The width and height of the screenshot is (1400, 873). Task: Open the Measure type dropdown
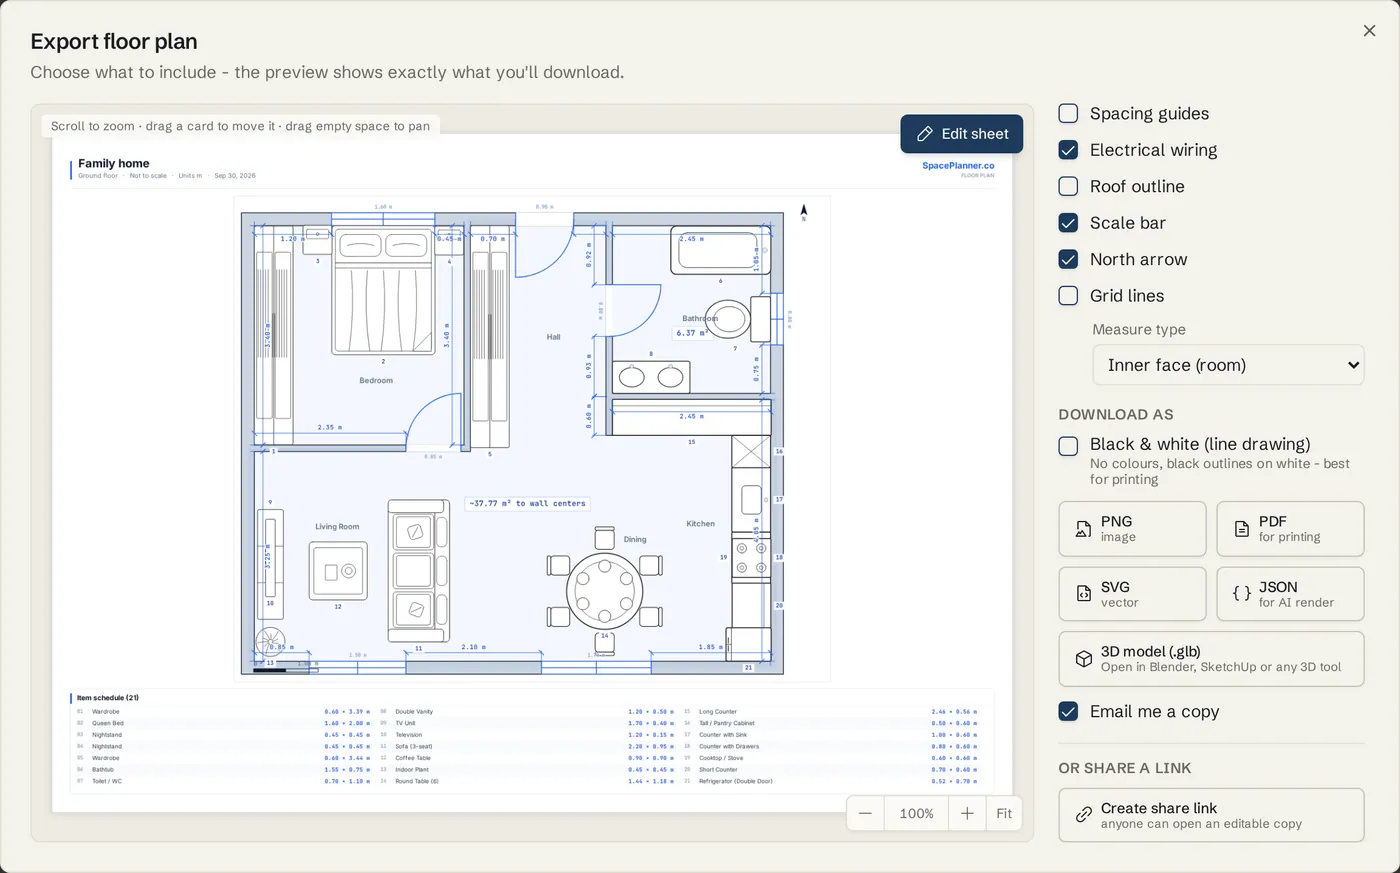[1228, 365]
